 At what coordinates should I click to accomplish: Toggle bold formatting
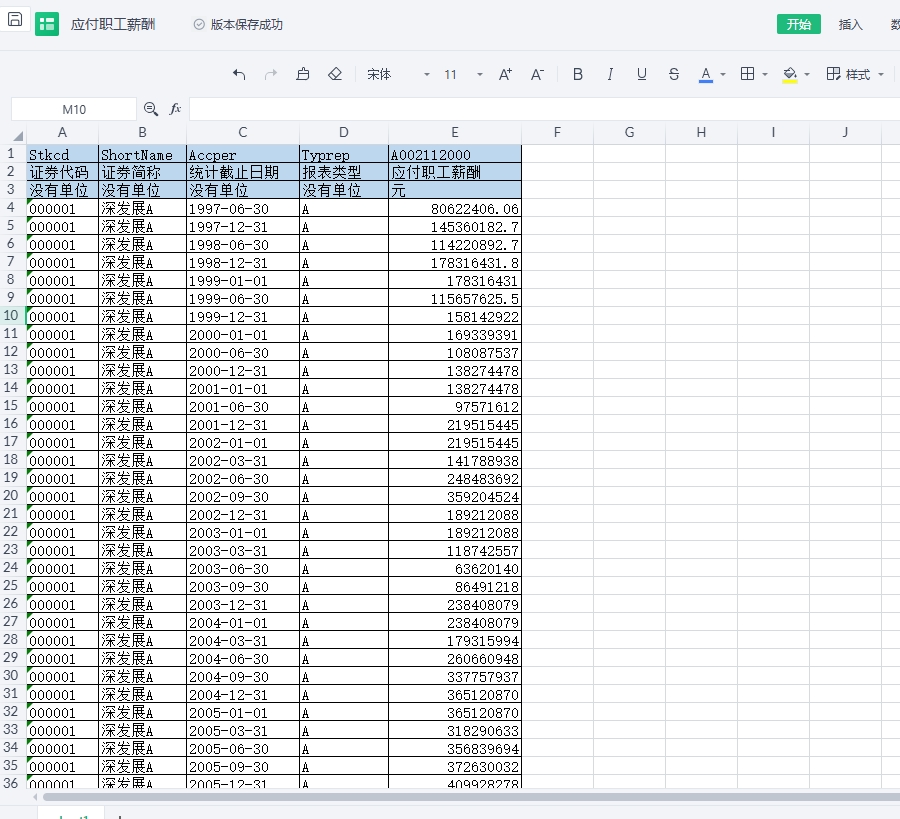click(x=578, y=75)
